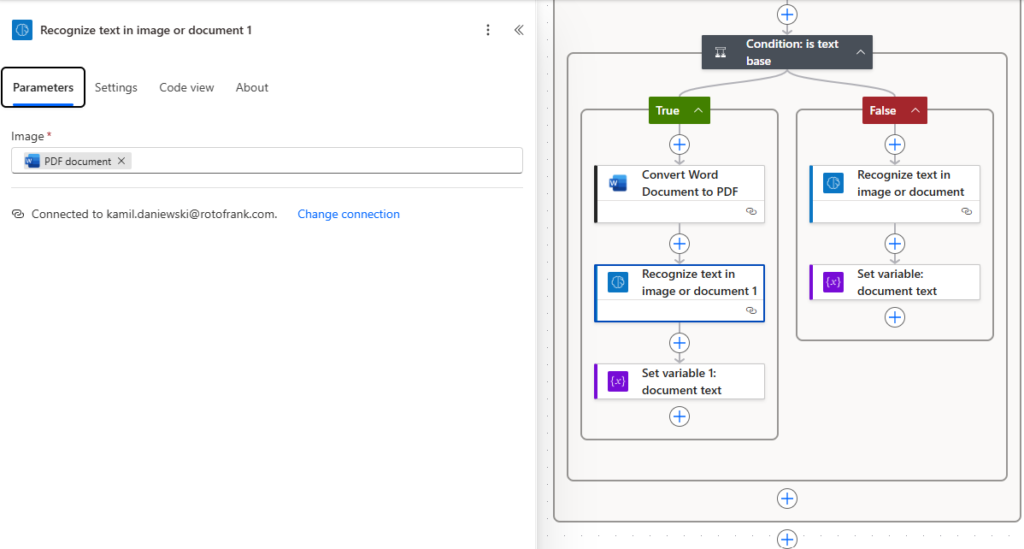Add a step at the bottom of the canvas
This screenshot has height=549, width=1024.
tap(787, 539)
